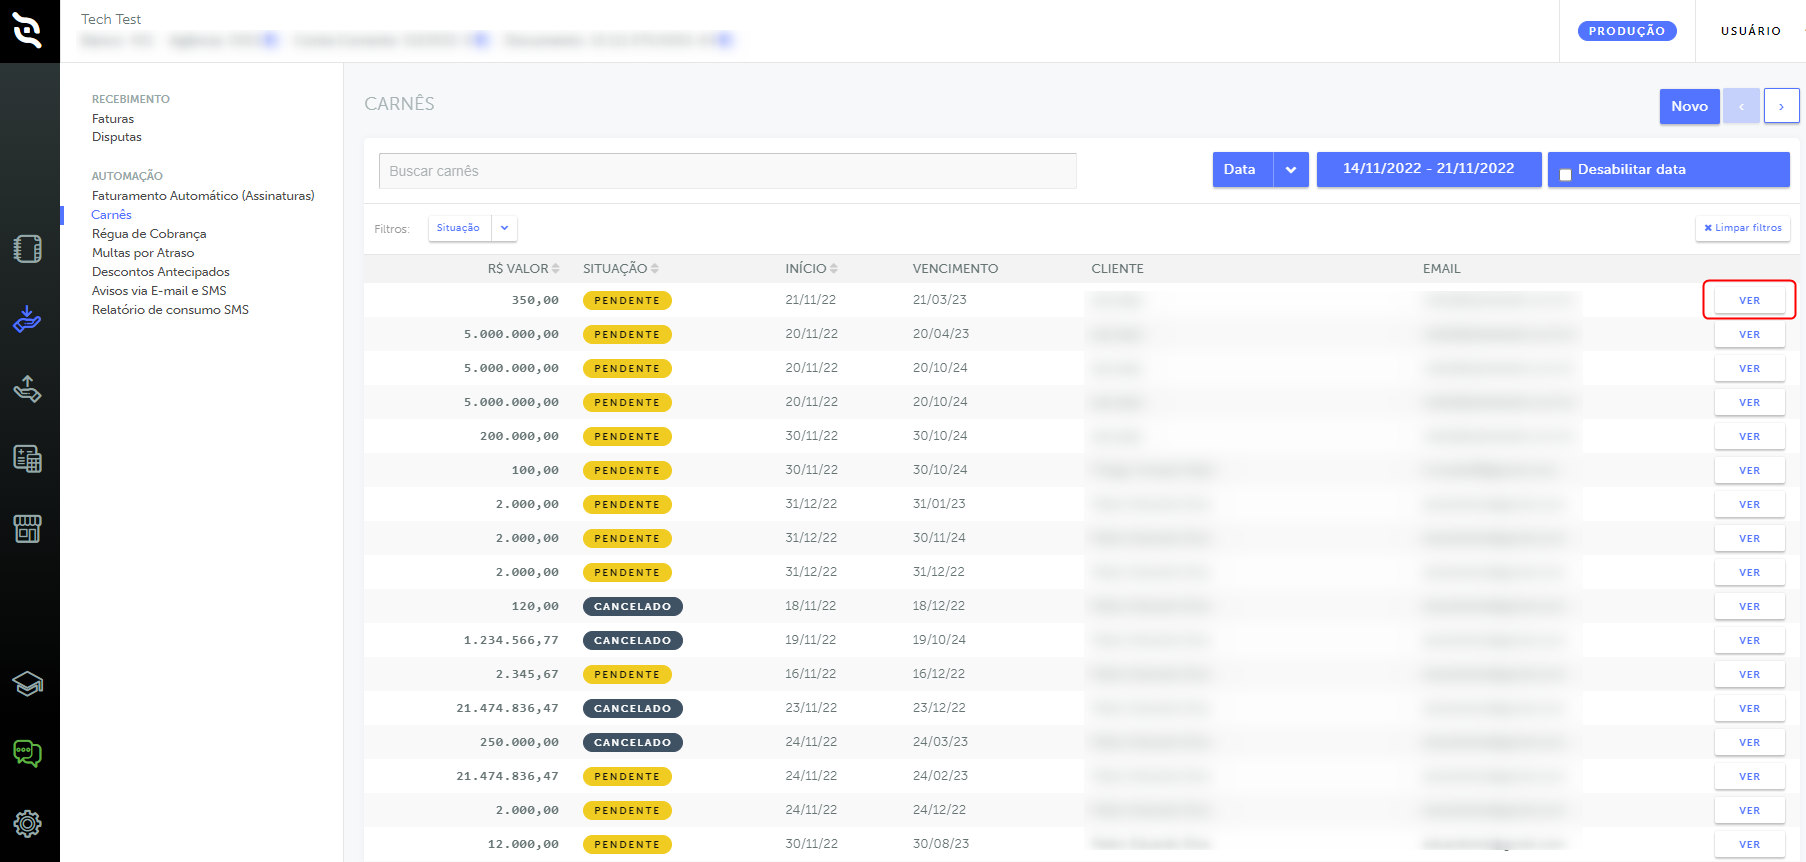The height and width of the screenshot is (862, 1806).
Task: Click the Novo button
Action: pos(1690,106)
